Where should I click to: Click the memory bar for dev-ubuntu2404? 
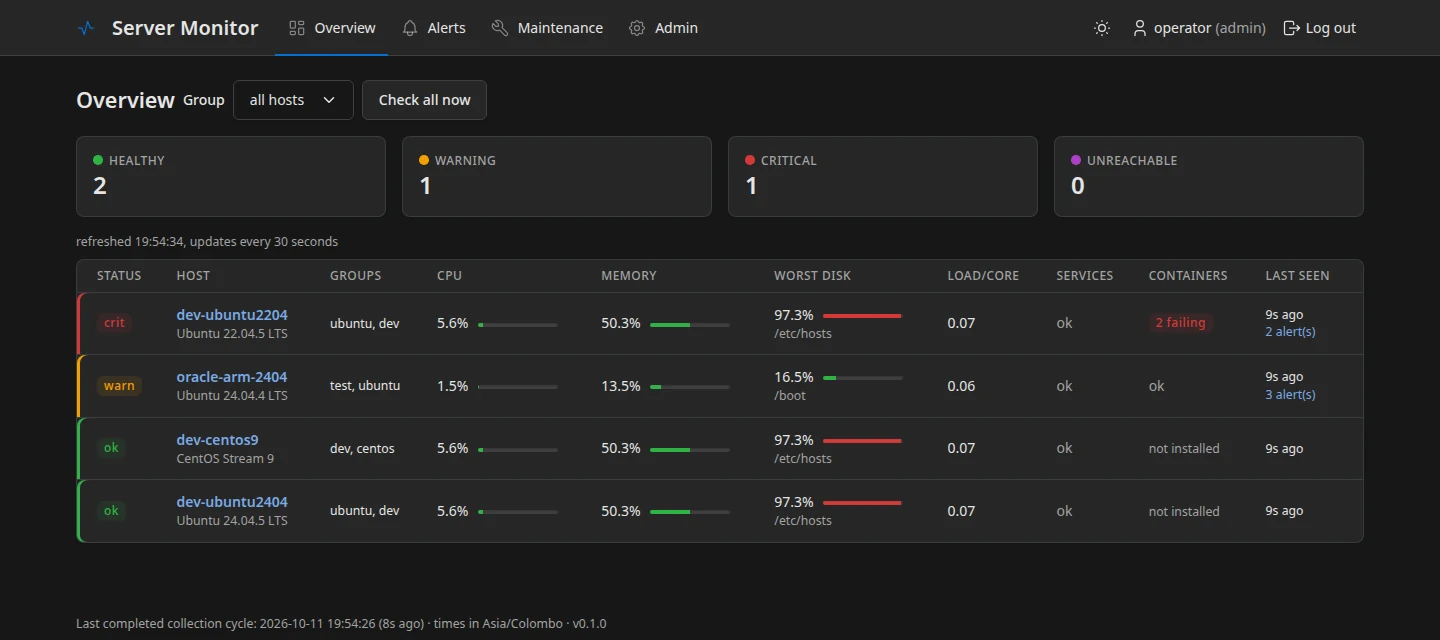click(690, 512)
